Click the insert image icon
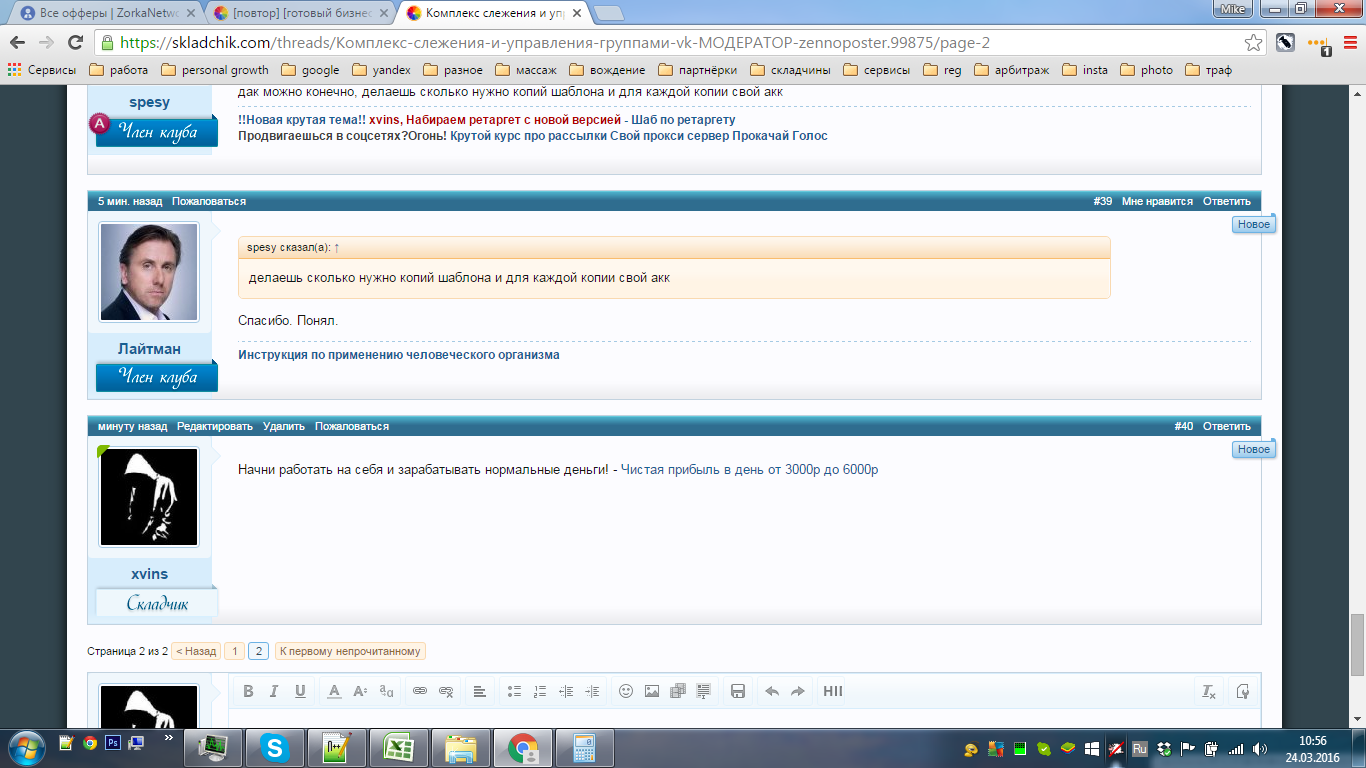Viewport: 1366px width, 768px height. (652, 691)
